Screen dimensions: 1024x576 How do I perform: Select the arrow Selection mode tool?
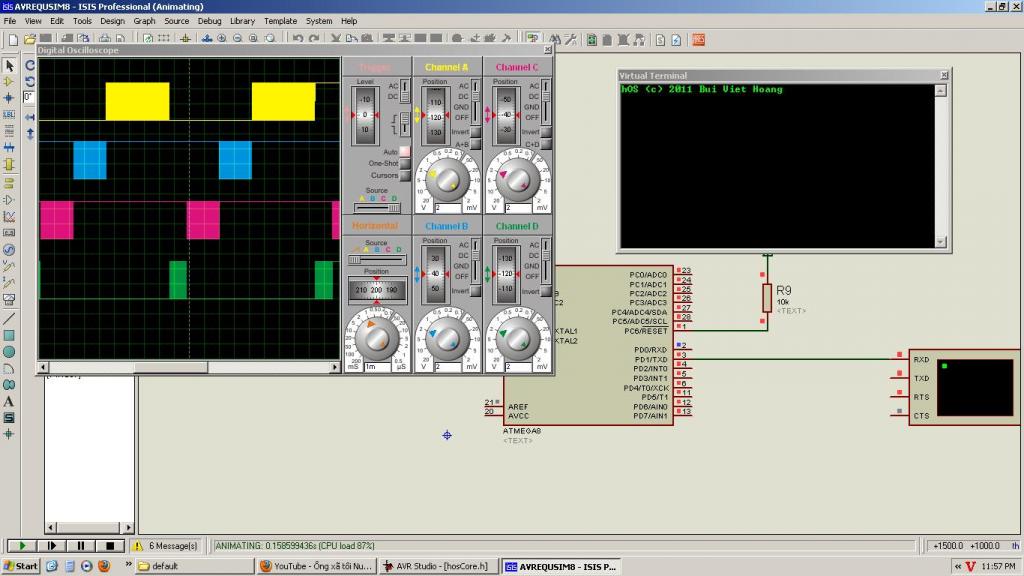click(x=9, y=65)
